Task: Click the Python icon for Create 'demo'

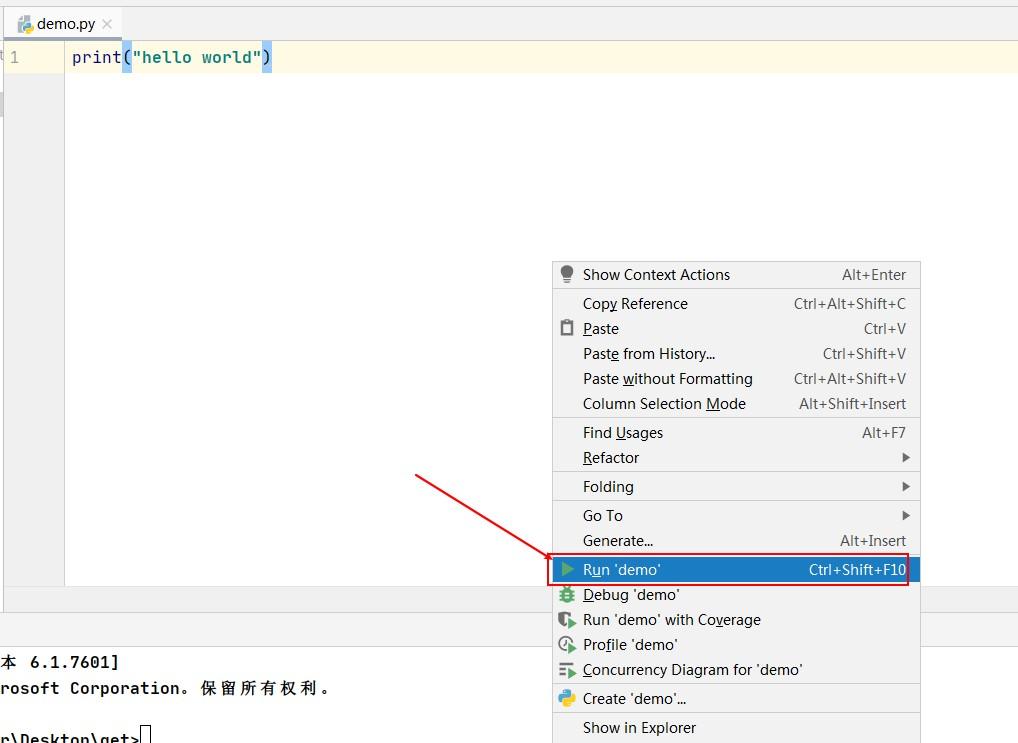Action: [567, 698]
